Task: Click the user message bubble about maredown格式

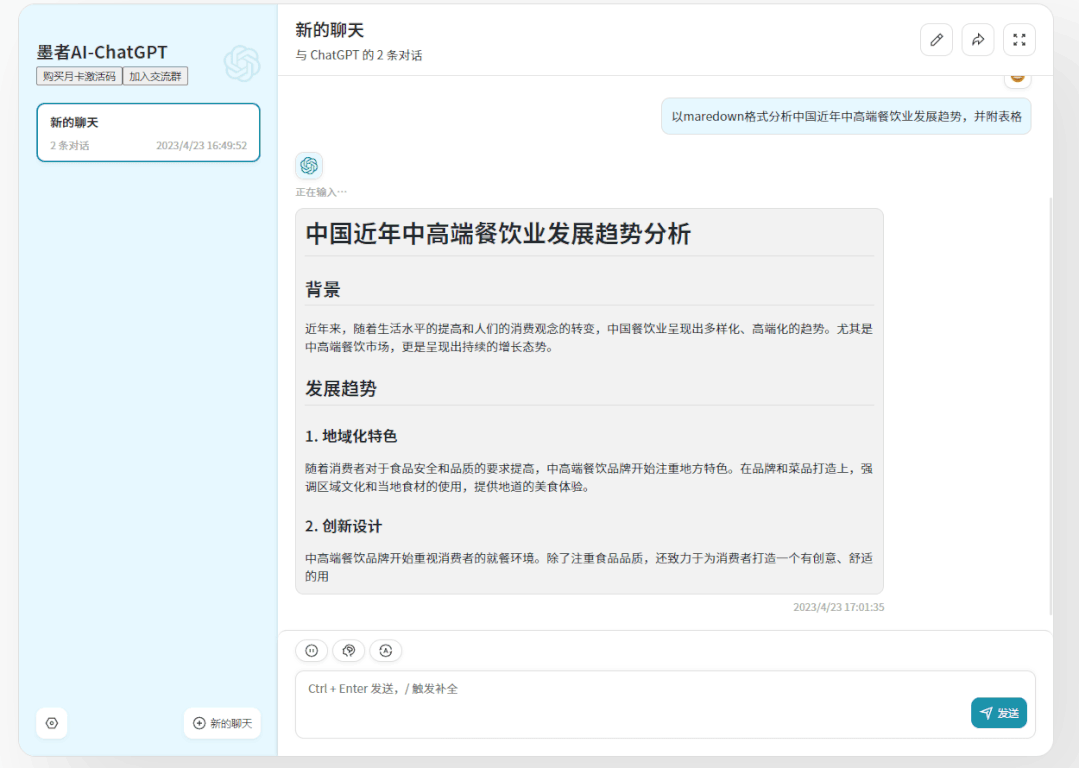Action: [x=846, y=116]
